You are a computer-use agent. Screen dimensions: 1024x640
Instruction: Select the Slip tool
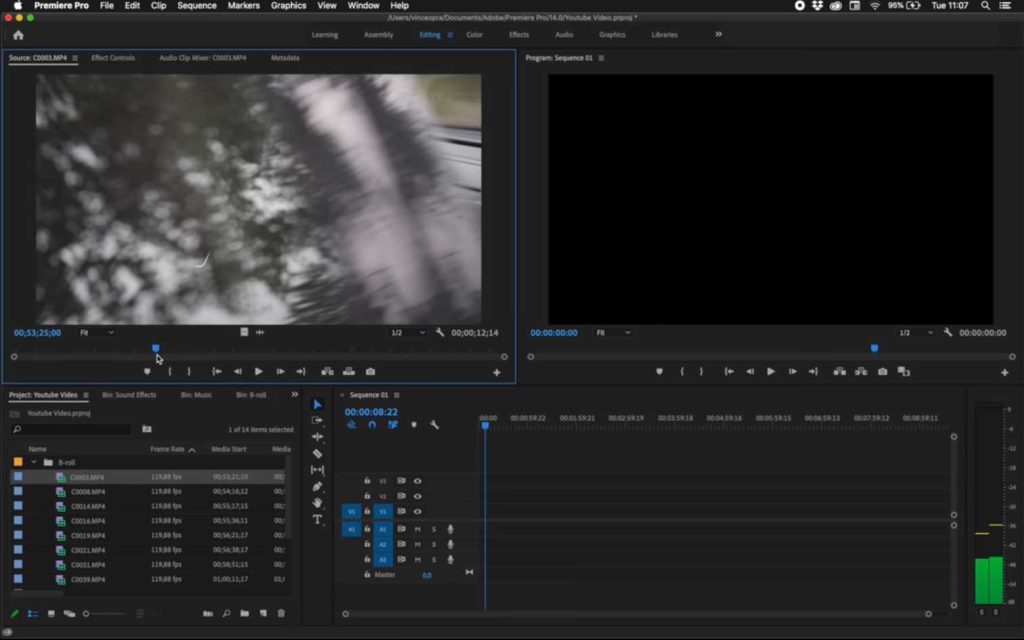(x=317, y=470)
